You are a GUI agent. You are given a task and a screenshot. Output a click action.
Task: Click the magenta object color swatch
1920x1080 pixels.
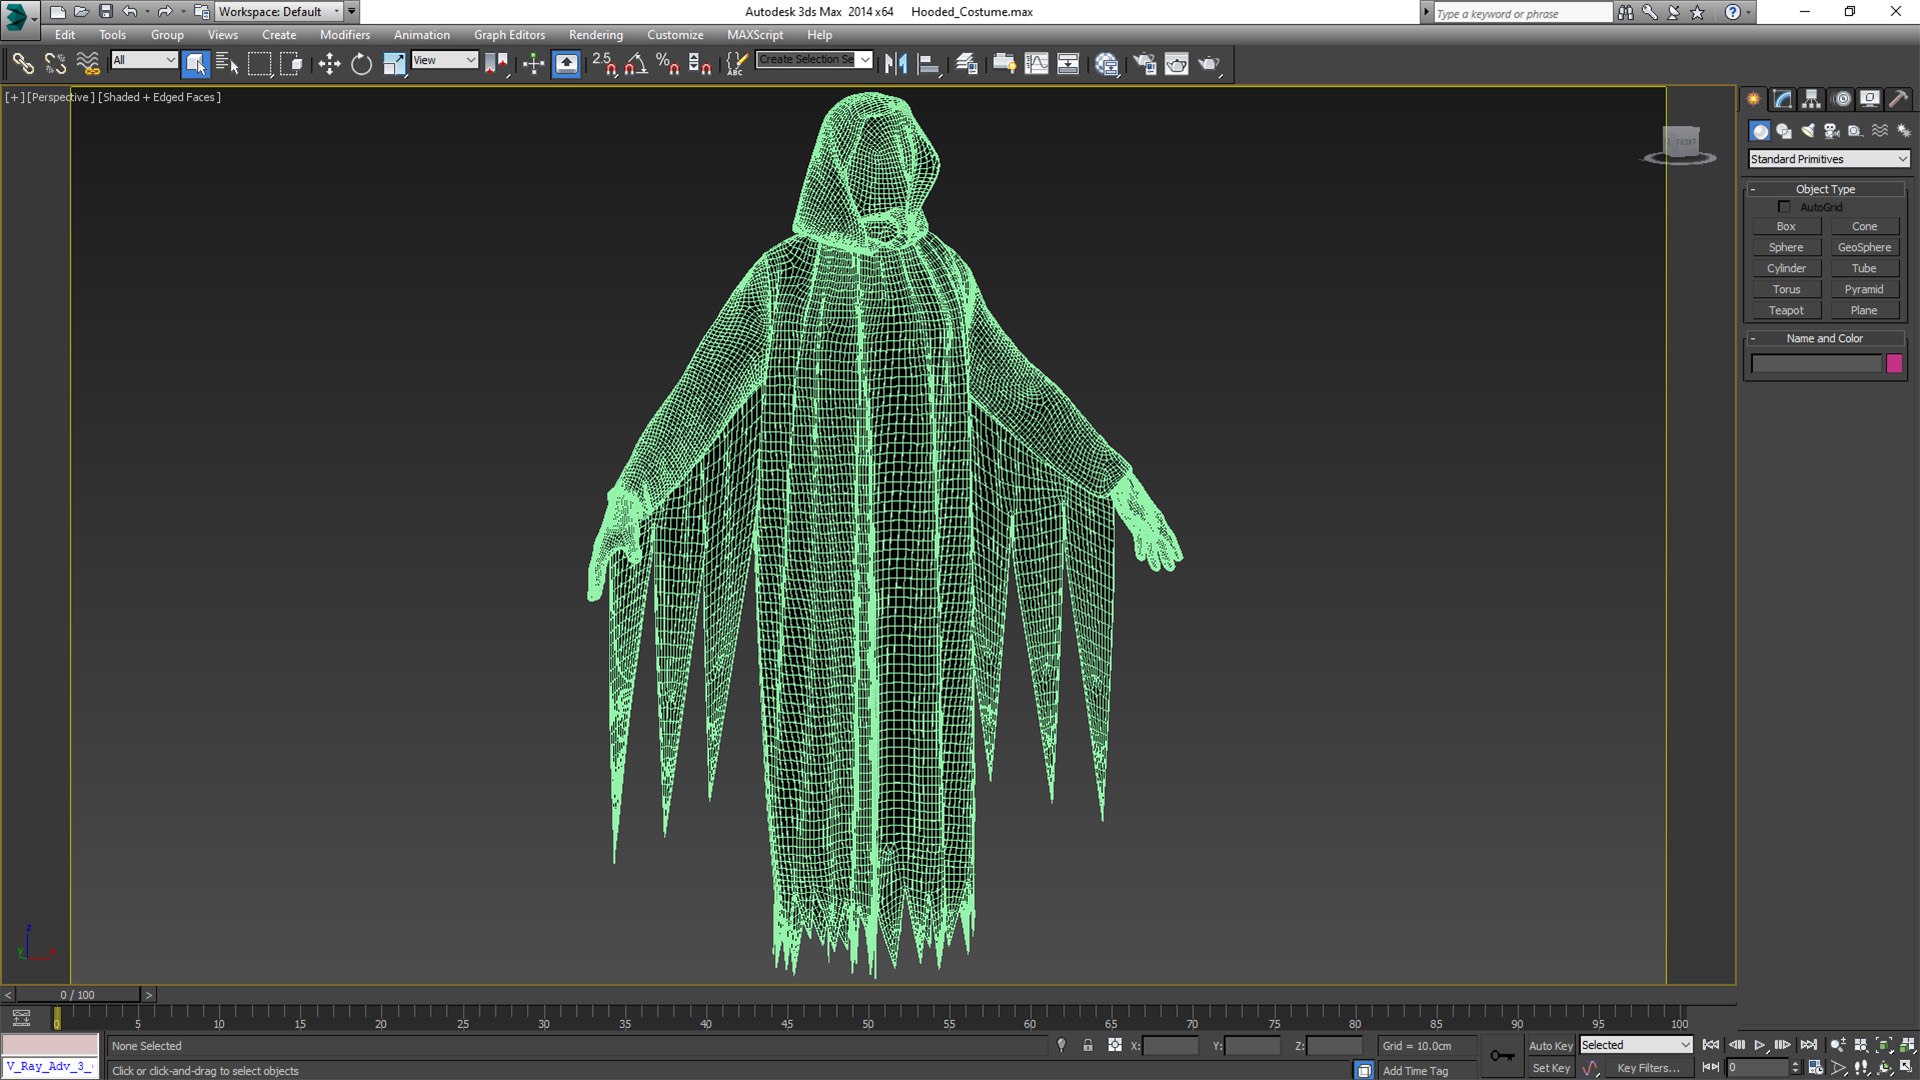point(1894,364)
